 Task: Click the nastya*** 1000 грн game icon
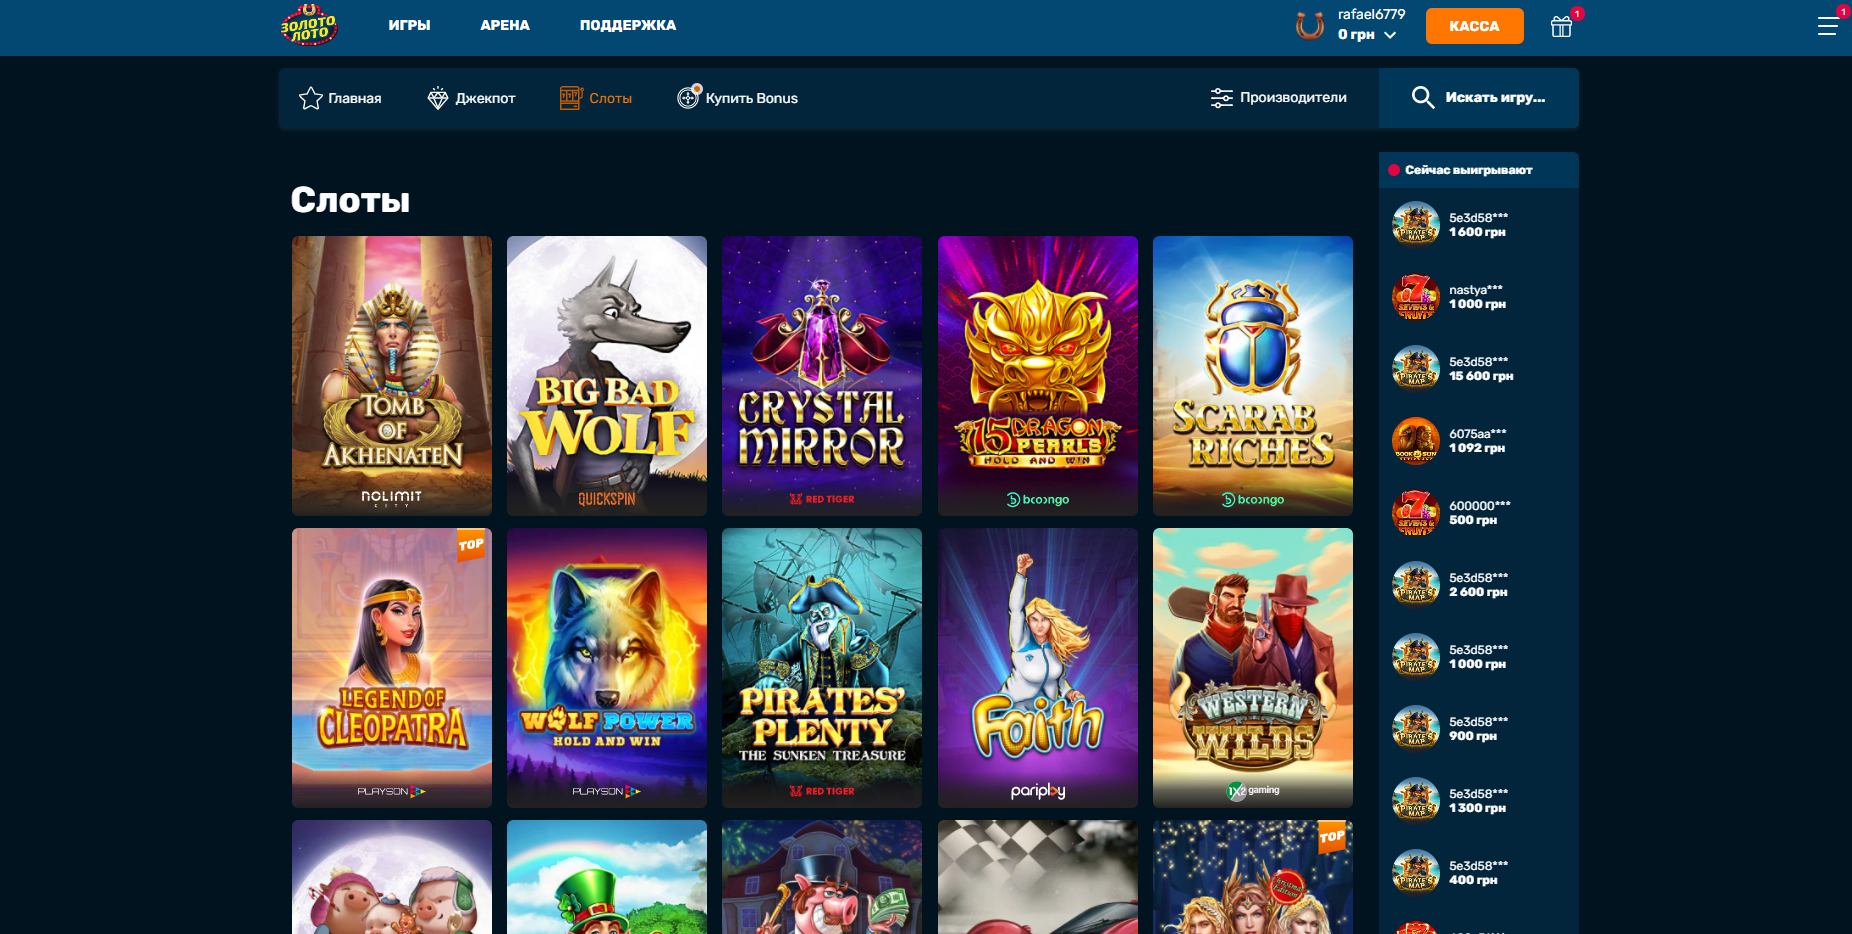pyautogui.click(x=1416, y=297)
